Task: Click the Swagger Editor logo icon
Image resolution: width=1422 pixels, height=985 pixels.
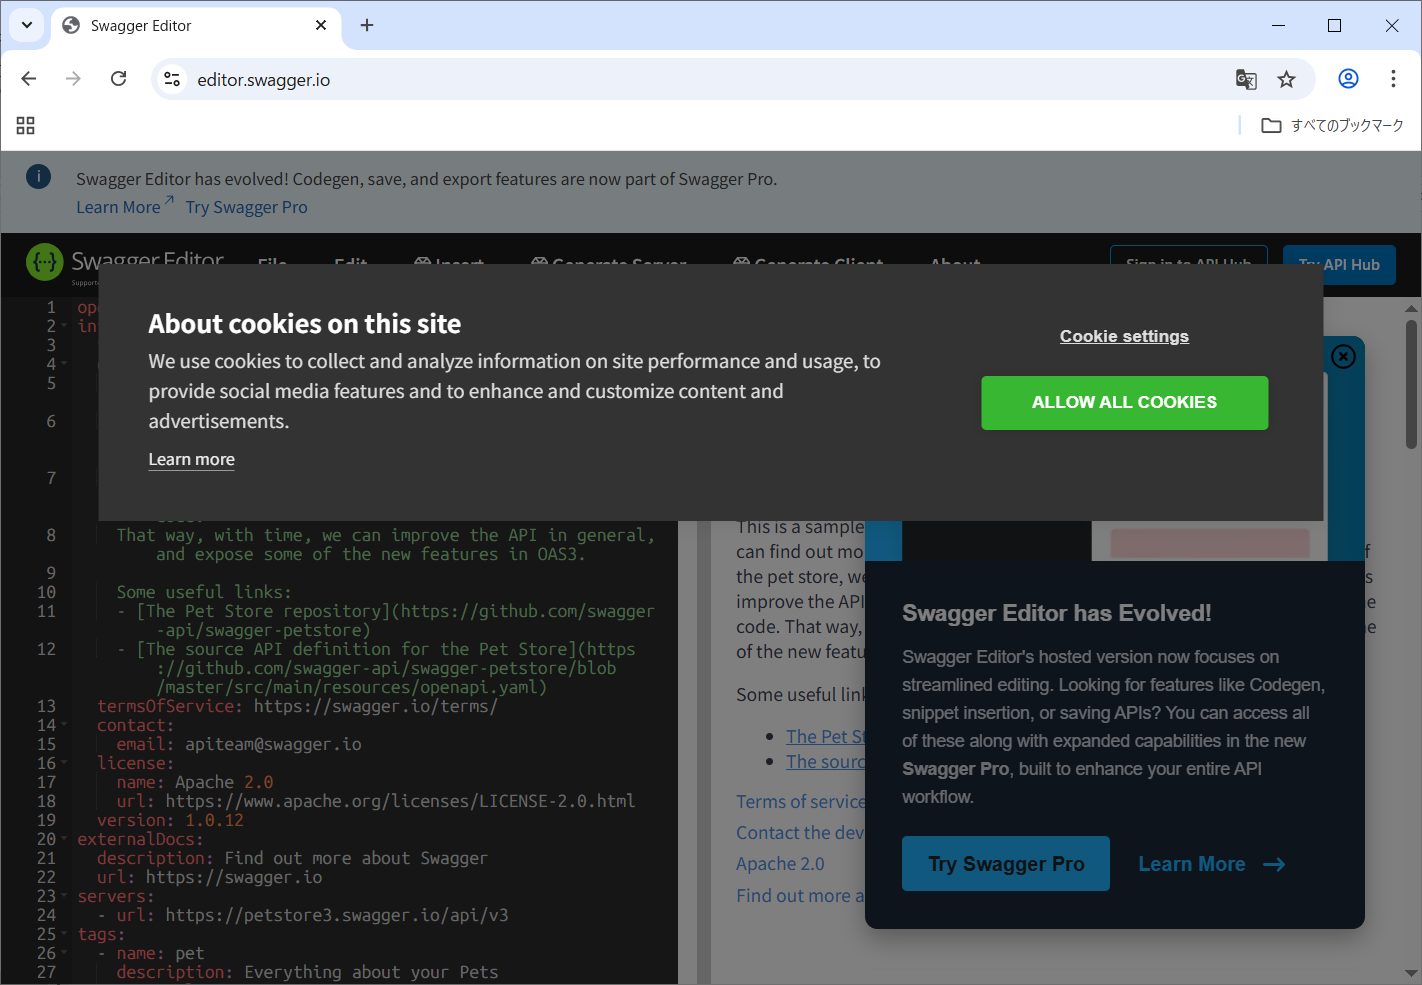Action: (x=44, y=263)
